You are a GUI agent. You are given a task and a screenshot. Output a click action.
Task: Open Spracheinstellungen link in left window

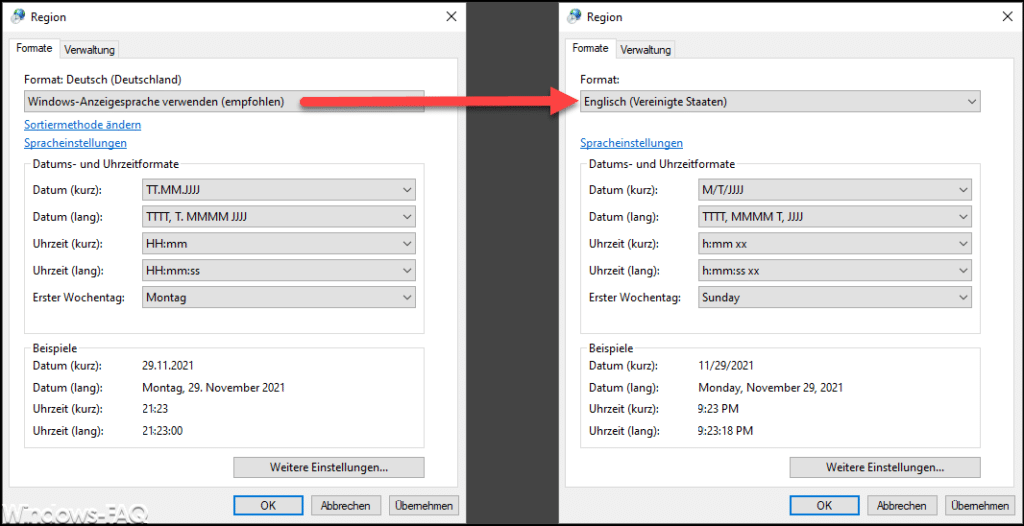[75, 143]
